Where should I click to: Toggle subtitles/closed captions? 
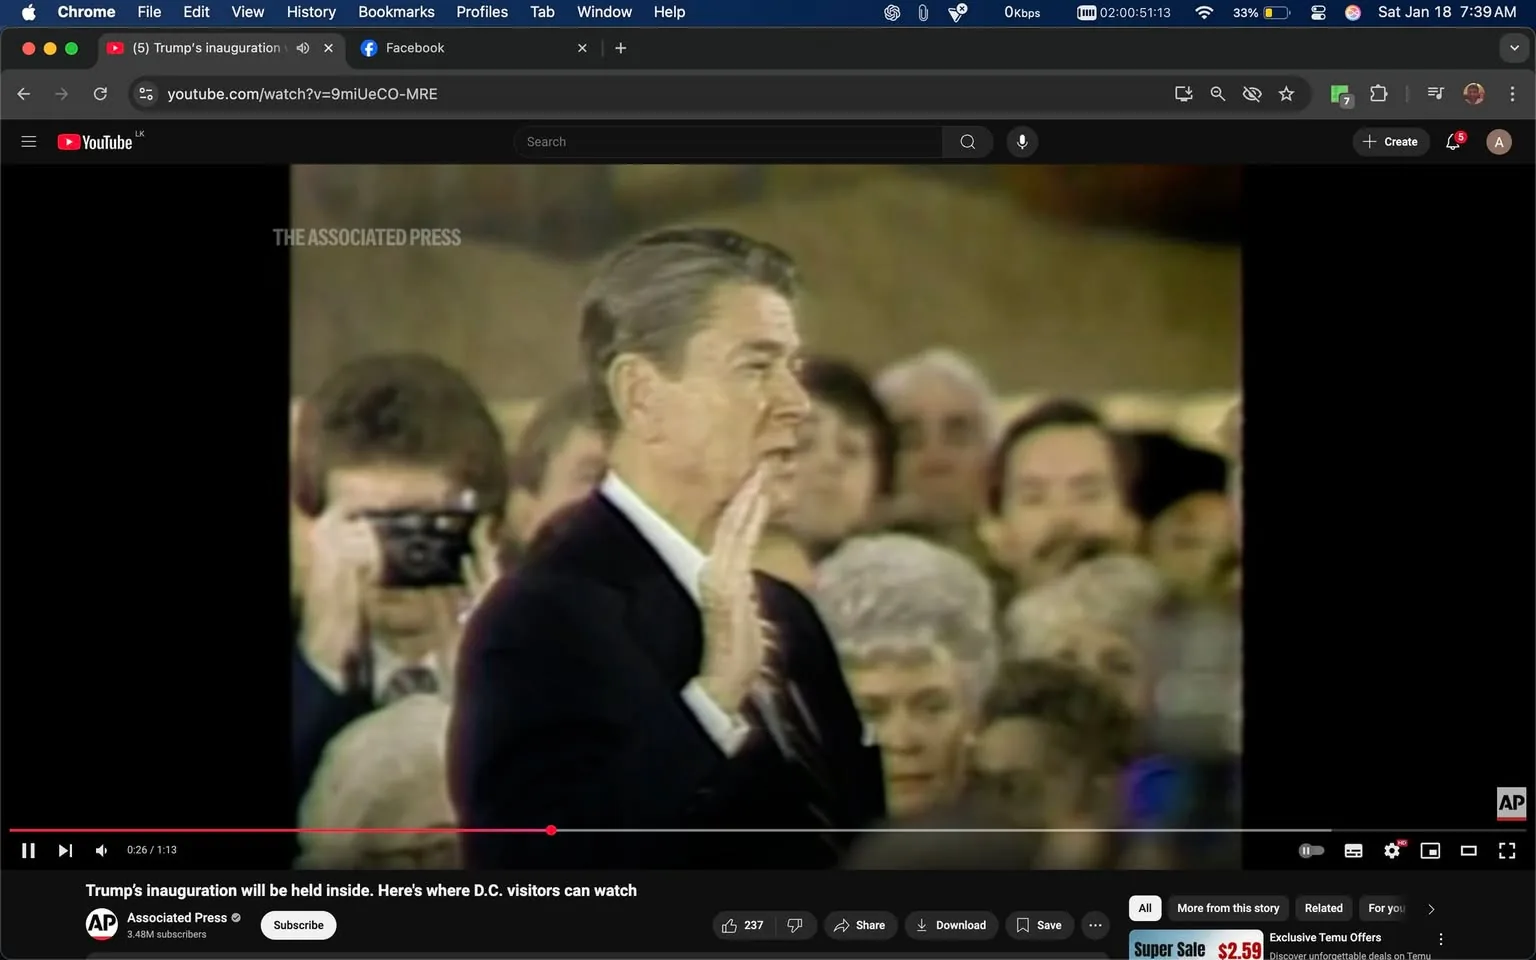pos(1353,851)
